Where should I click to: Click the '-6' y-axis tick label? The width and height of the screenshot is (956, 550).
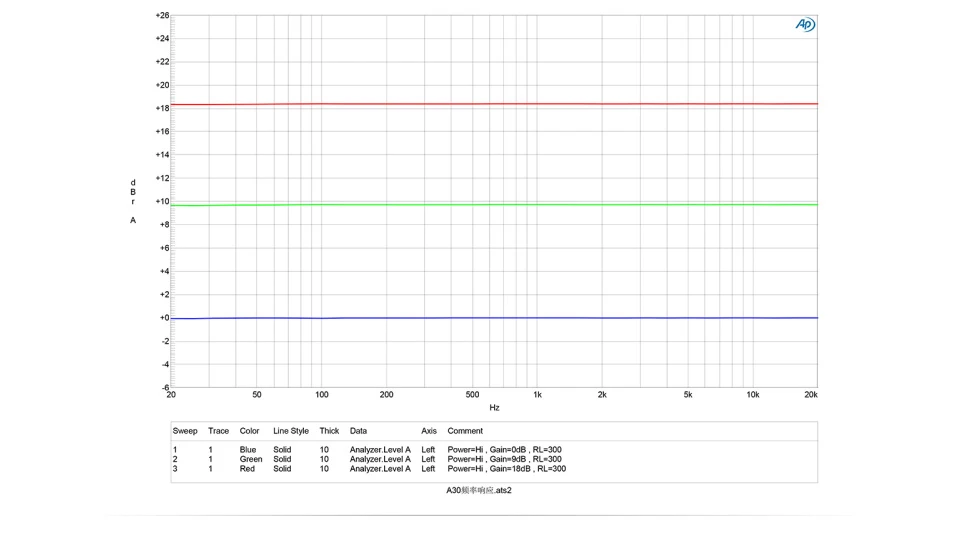[165, 387]
